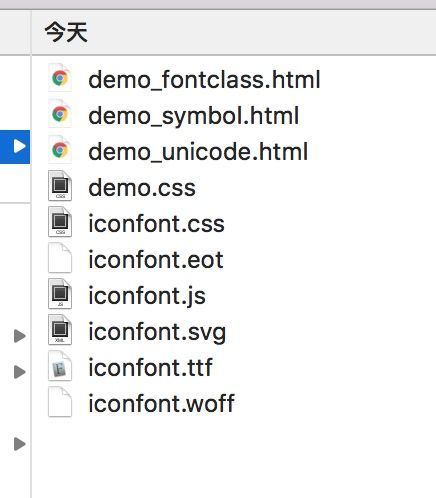This screenshot has height=498, width=436.
Task: Click the font file icon for iconfont.ttf
Action: point(60,366)
